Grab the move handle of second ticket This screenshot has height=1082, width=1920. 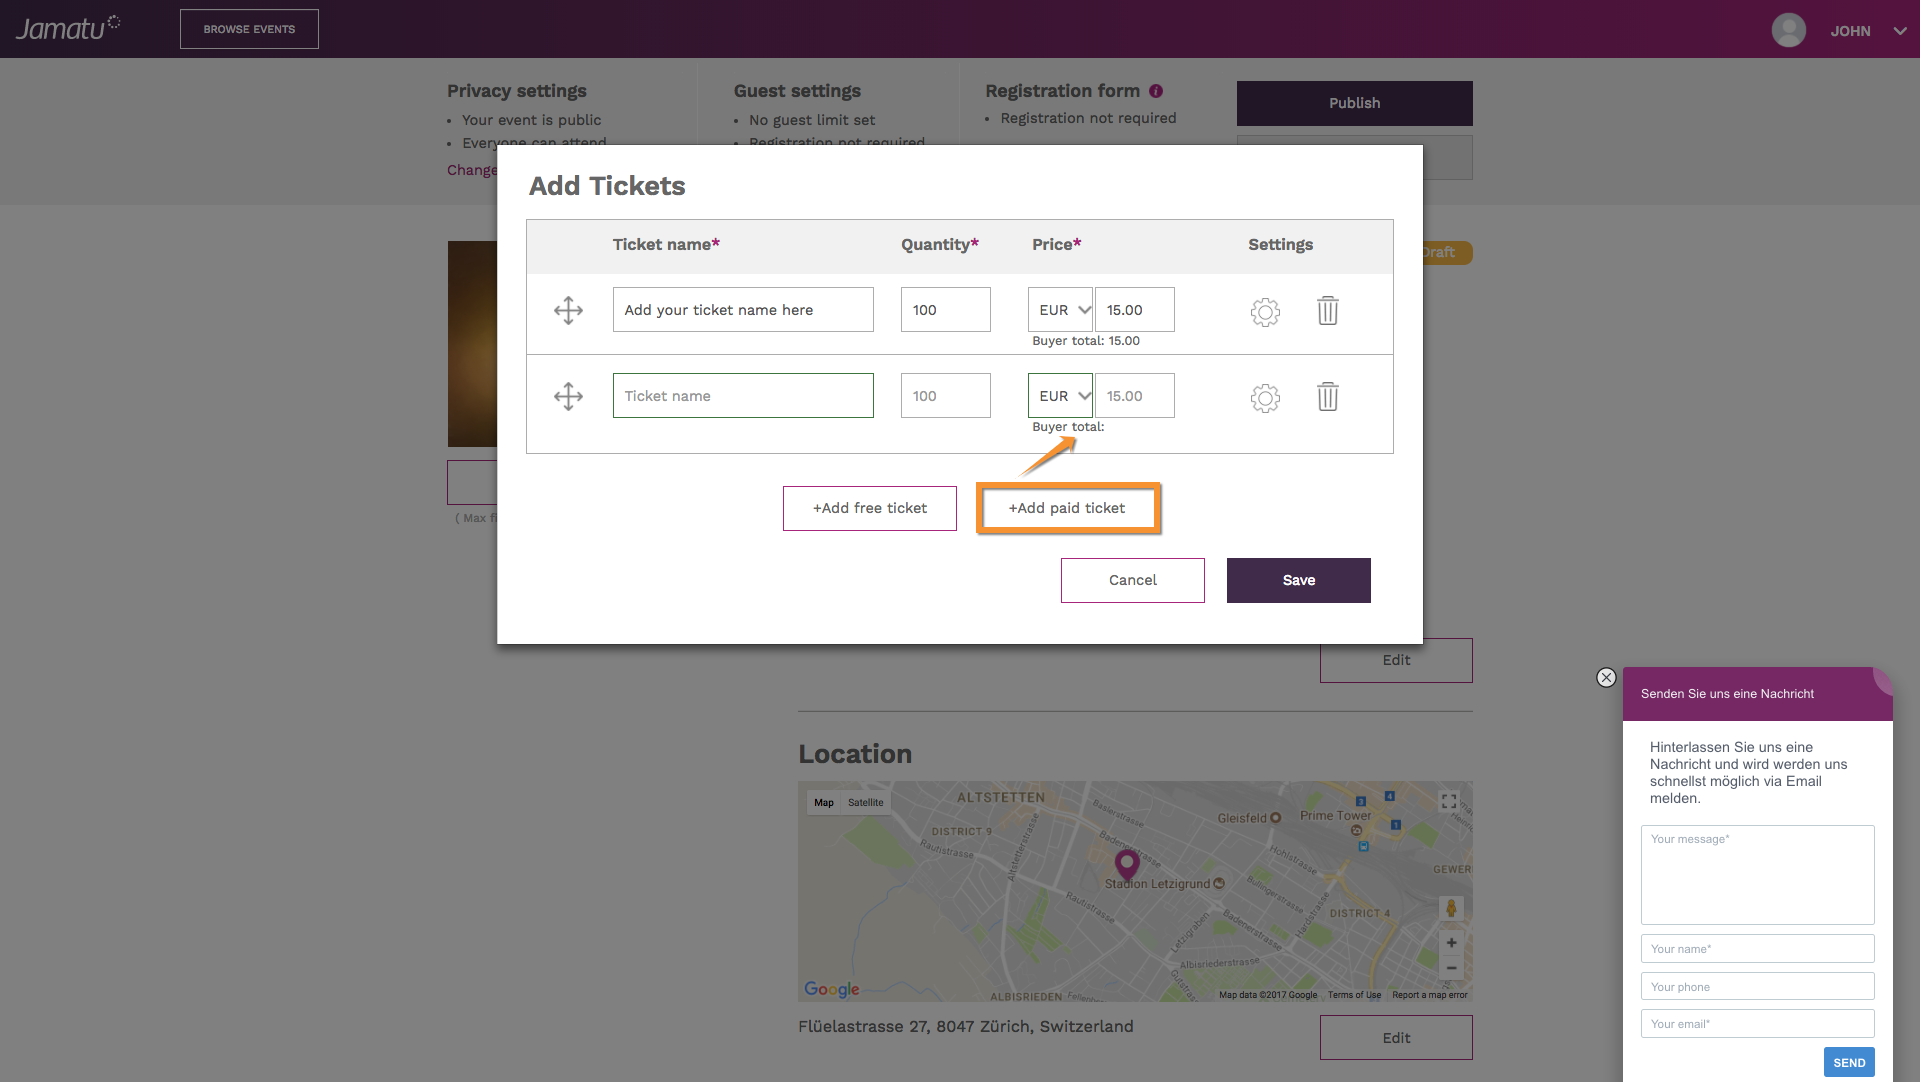click(568, 396)
